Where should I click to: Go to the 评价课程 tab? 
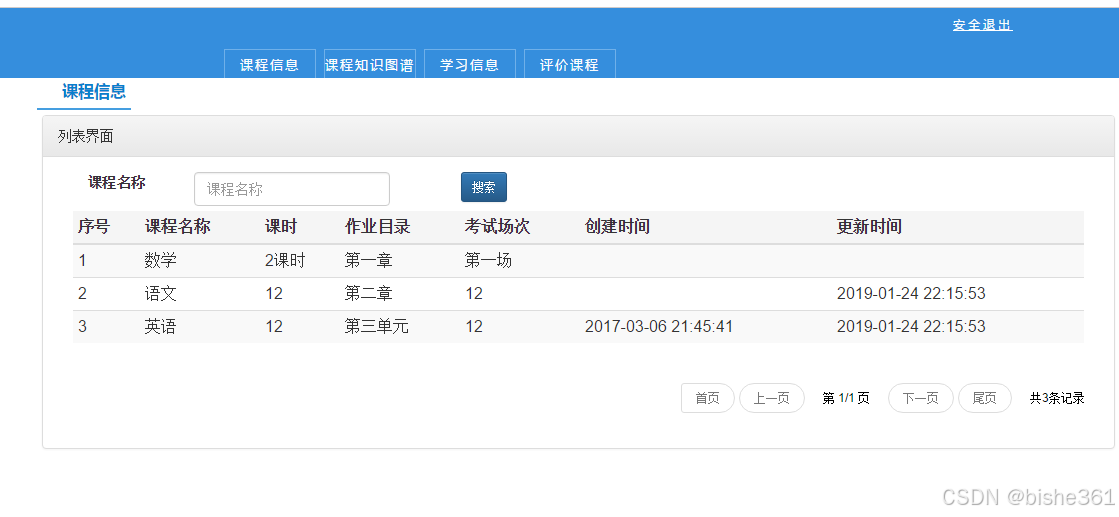point(569,64)
